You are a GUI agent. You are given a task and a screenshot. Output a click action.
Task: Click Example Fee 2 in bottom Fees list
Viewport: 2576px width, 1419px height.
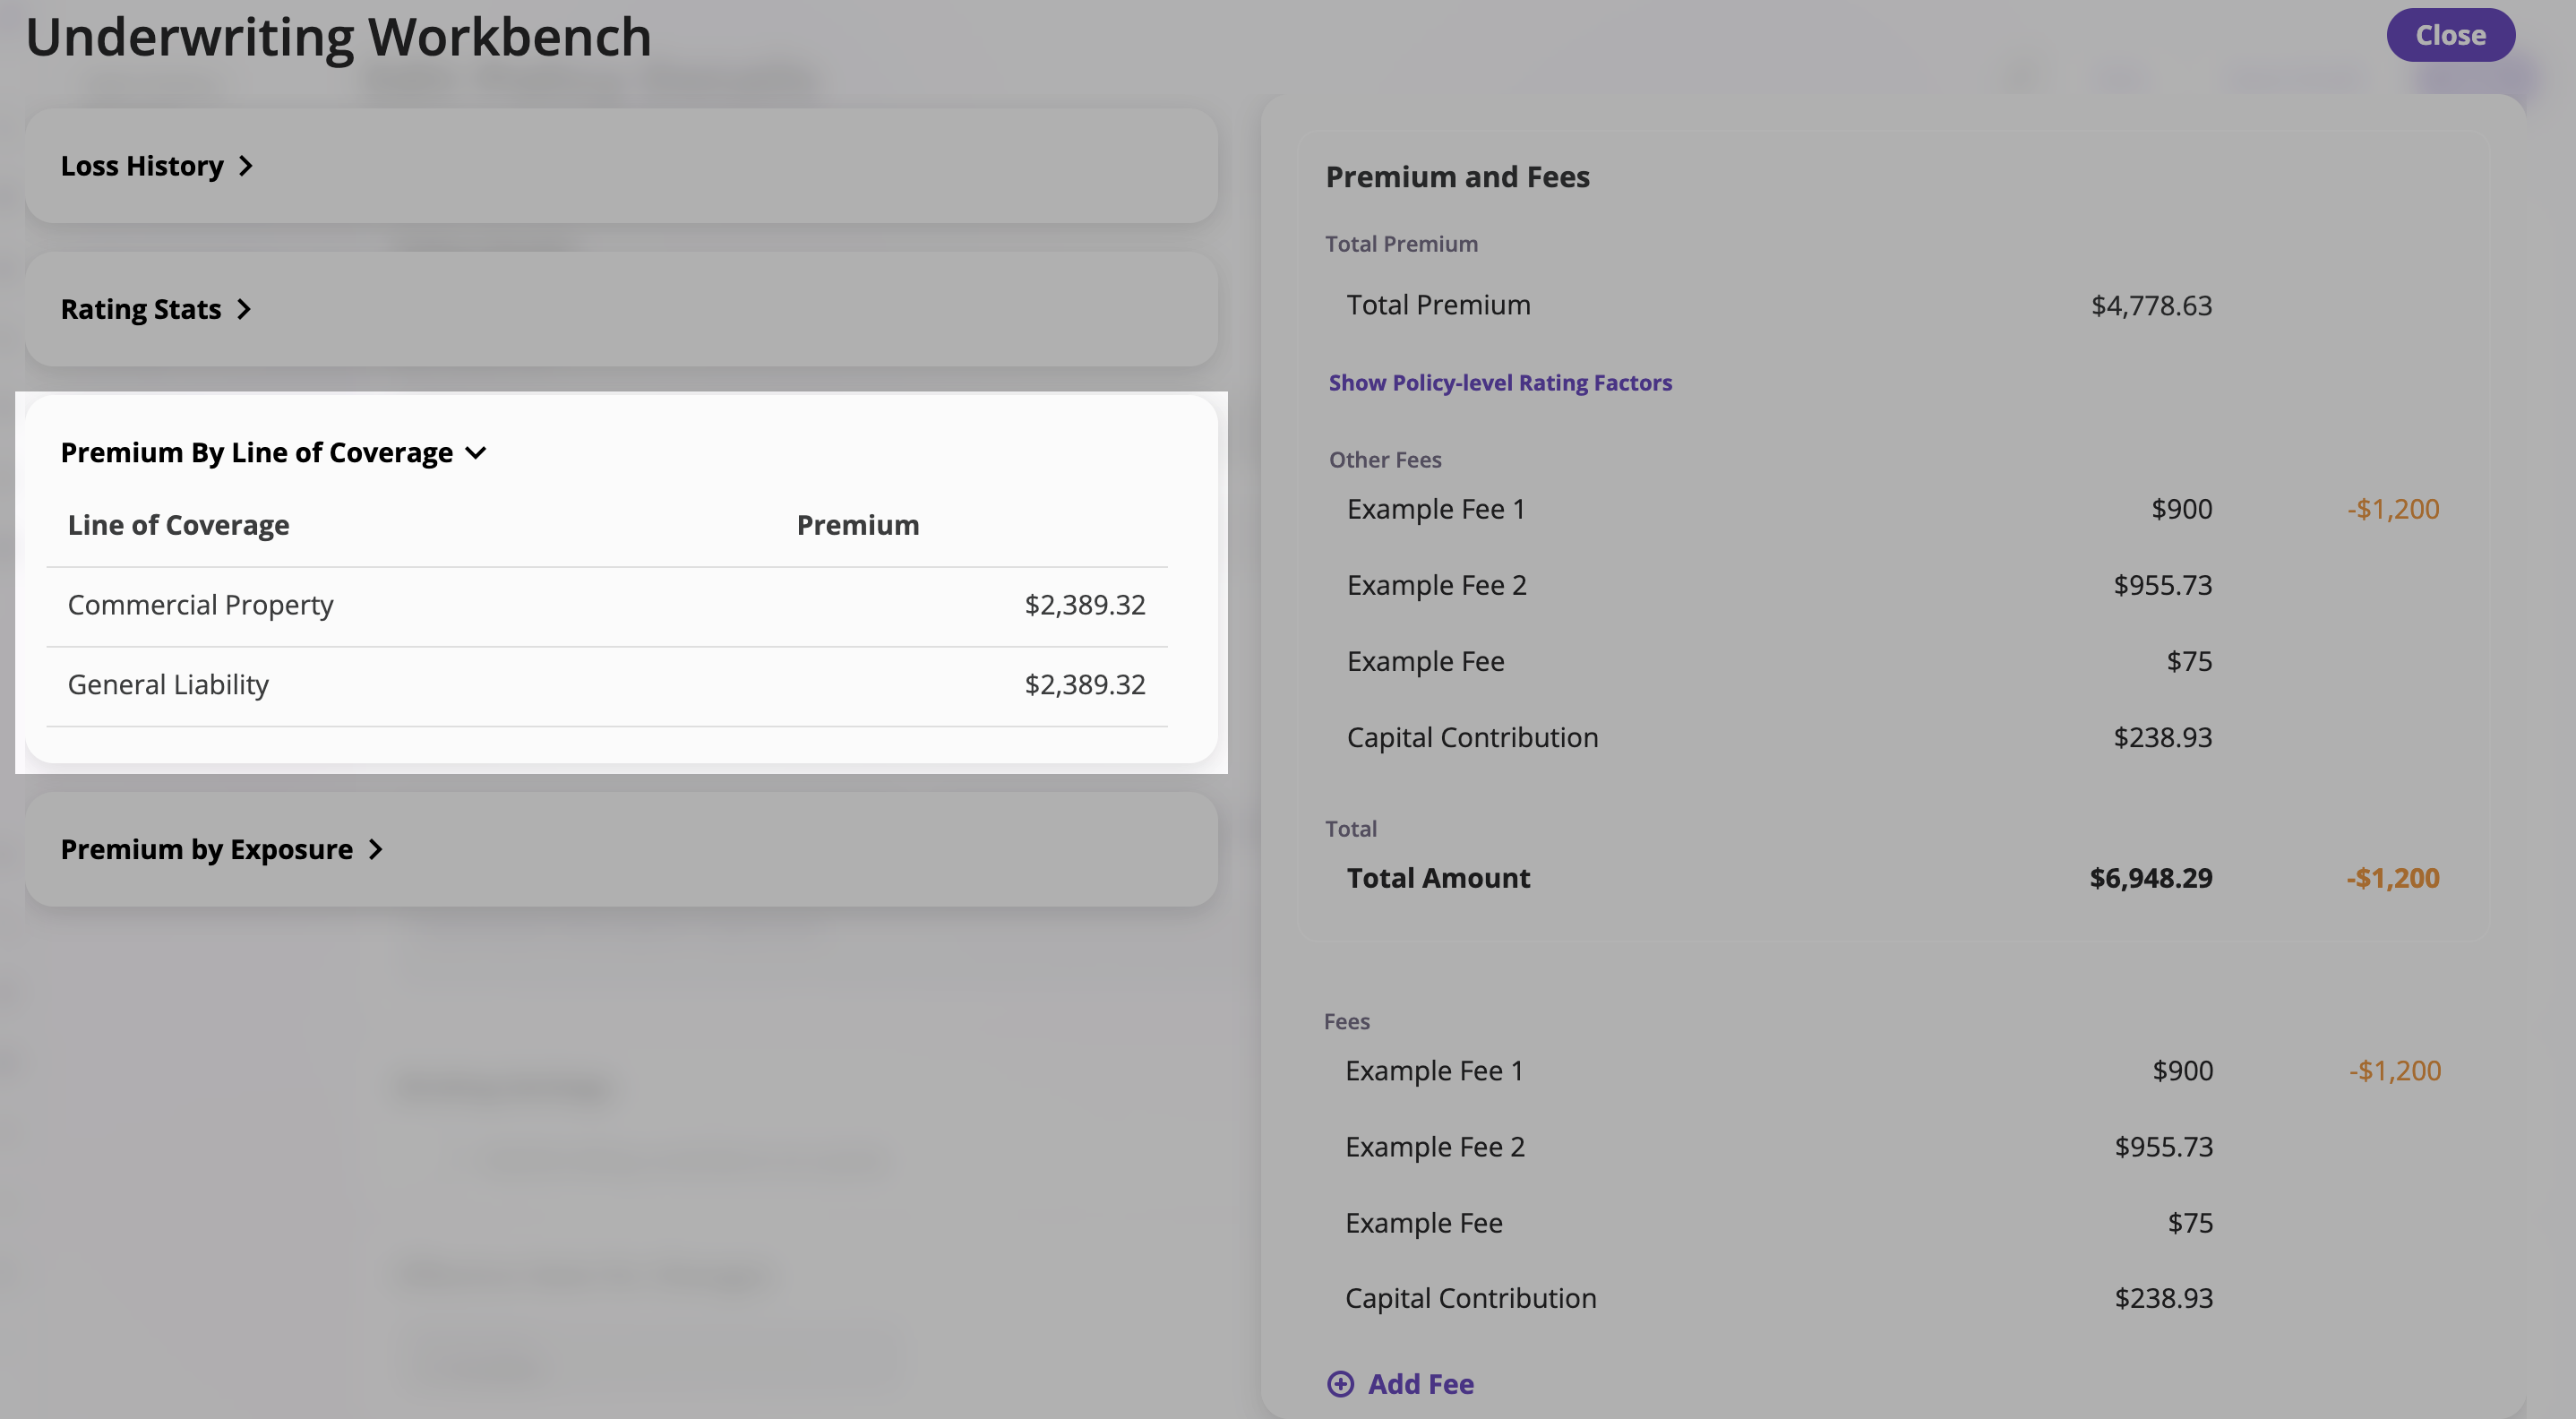(x=1434, y=1146)
